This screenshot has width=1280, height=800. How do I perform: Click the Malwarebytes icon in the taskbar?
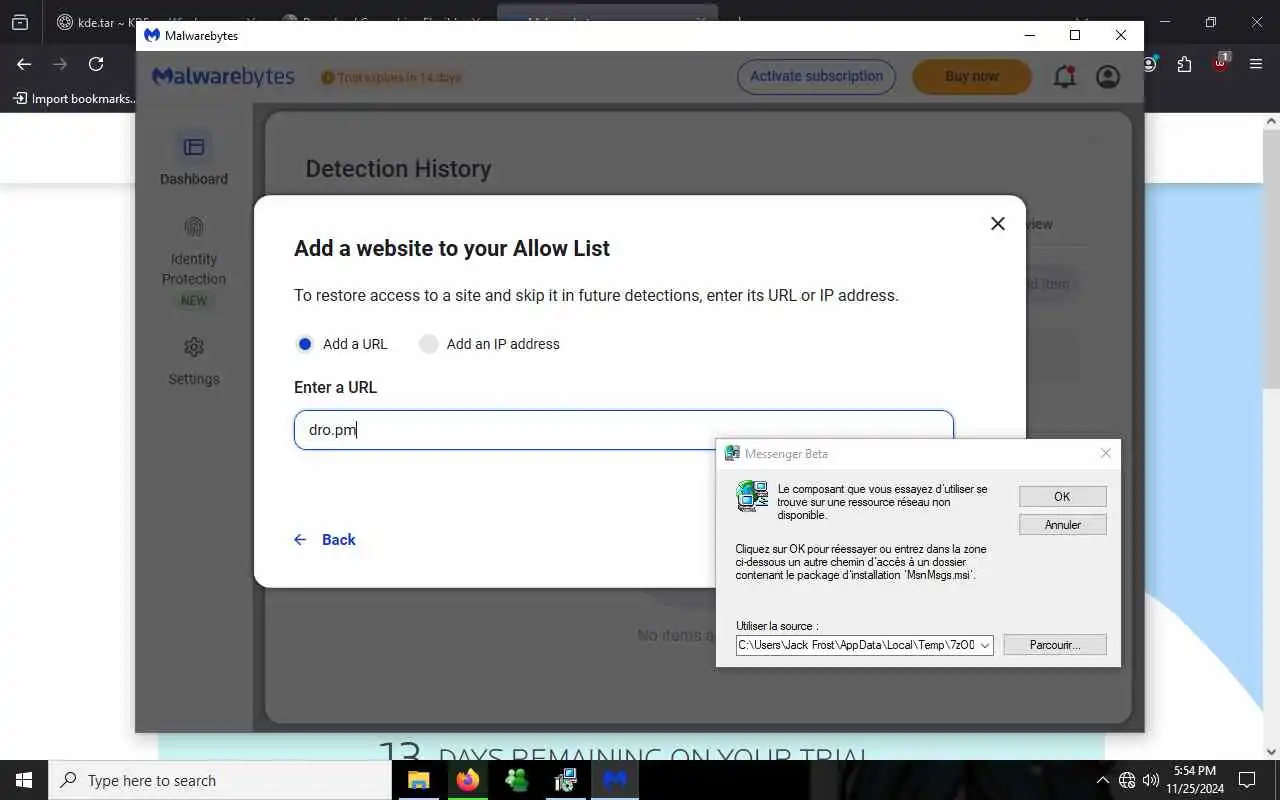coord(614,780)
